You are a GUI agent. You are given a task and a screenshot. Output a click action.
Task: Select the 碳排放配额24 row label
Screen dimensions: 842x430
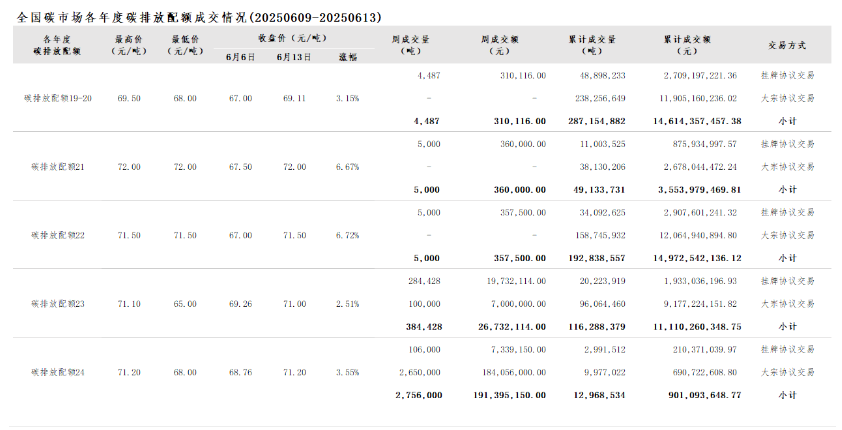(x=58, y=372)
